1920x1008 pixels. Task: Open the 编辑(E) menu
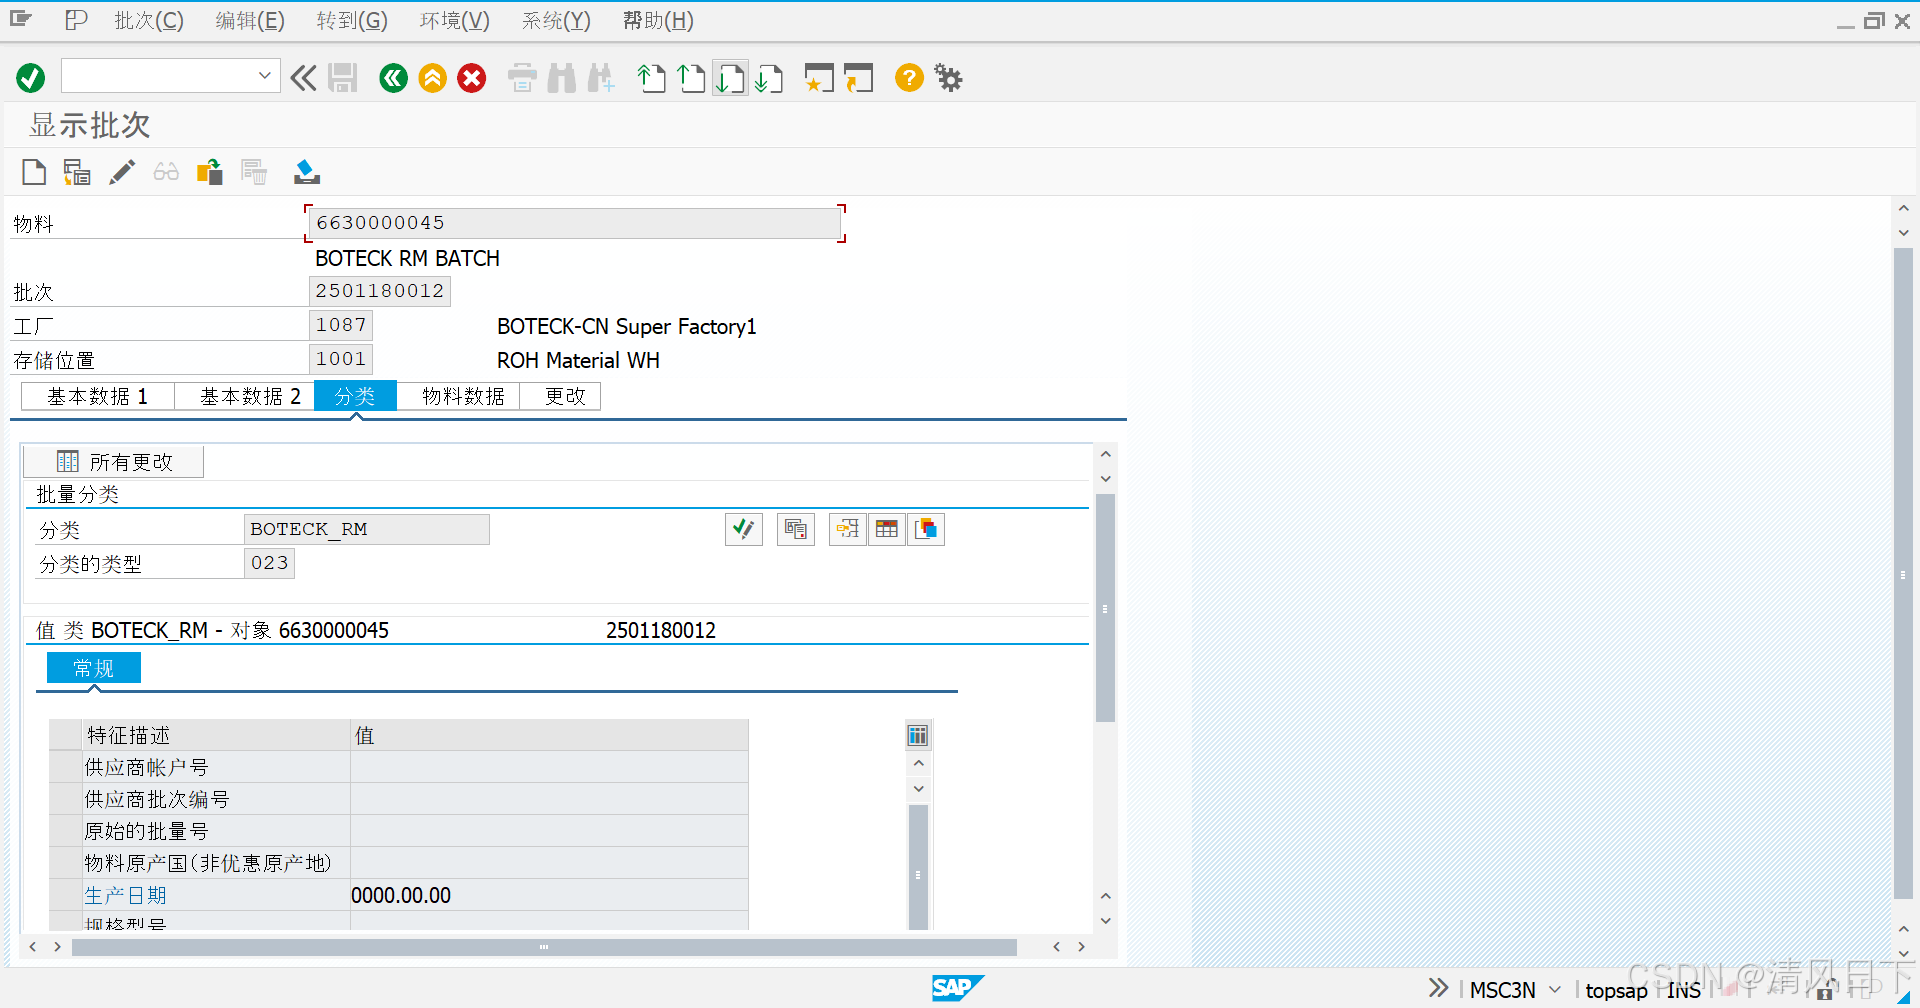pyautogui.click(x=250, y=20)
